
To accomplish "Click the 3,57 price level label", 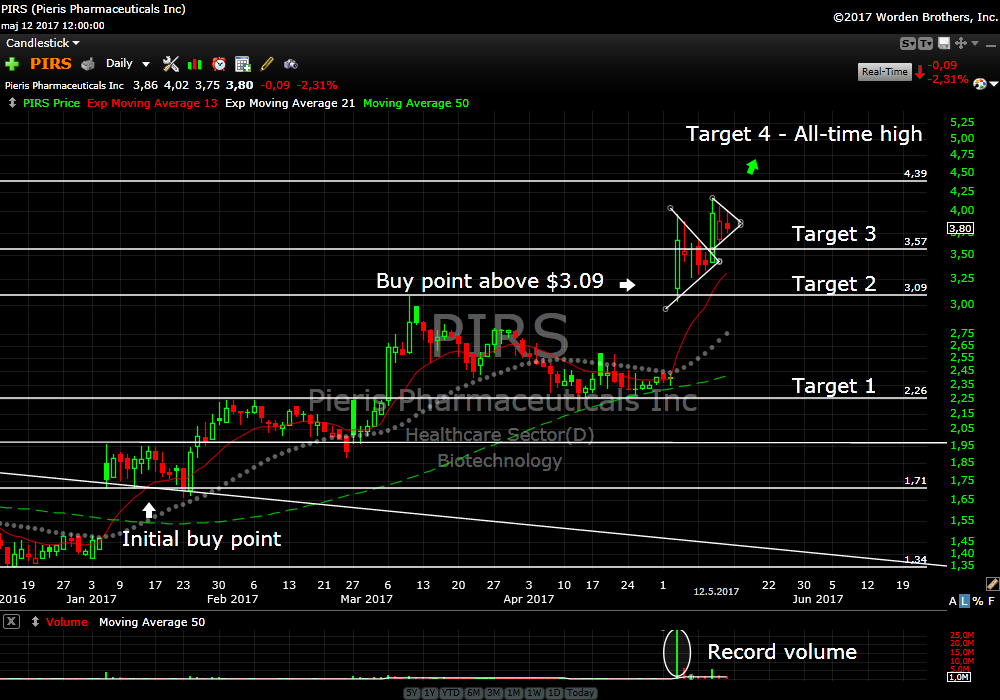I will [915, 242].
